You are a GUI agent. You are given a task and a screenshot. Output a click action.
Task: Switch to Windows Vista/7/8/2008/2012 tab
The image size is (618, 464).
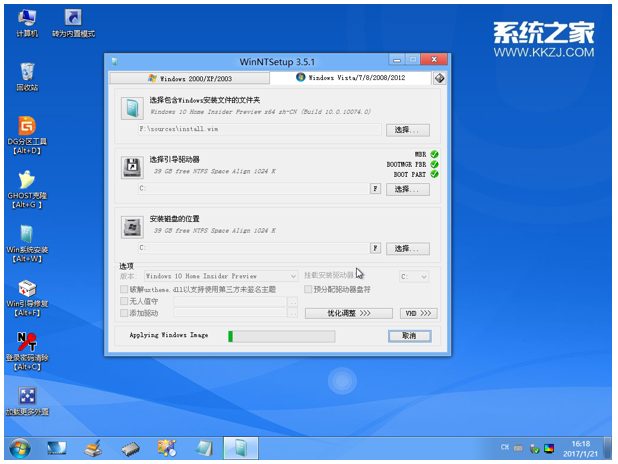[x=350, y=78]
